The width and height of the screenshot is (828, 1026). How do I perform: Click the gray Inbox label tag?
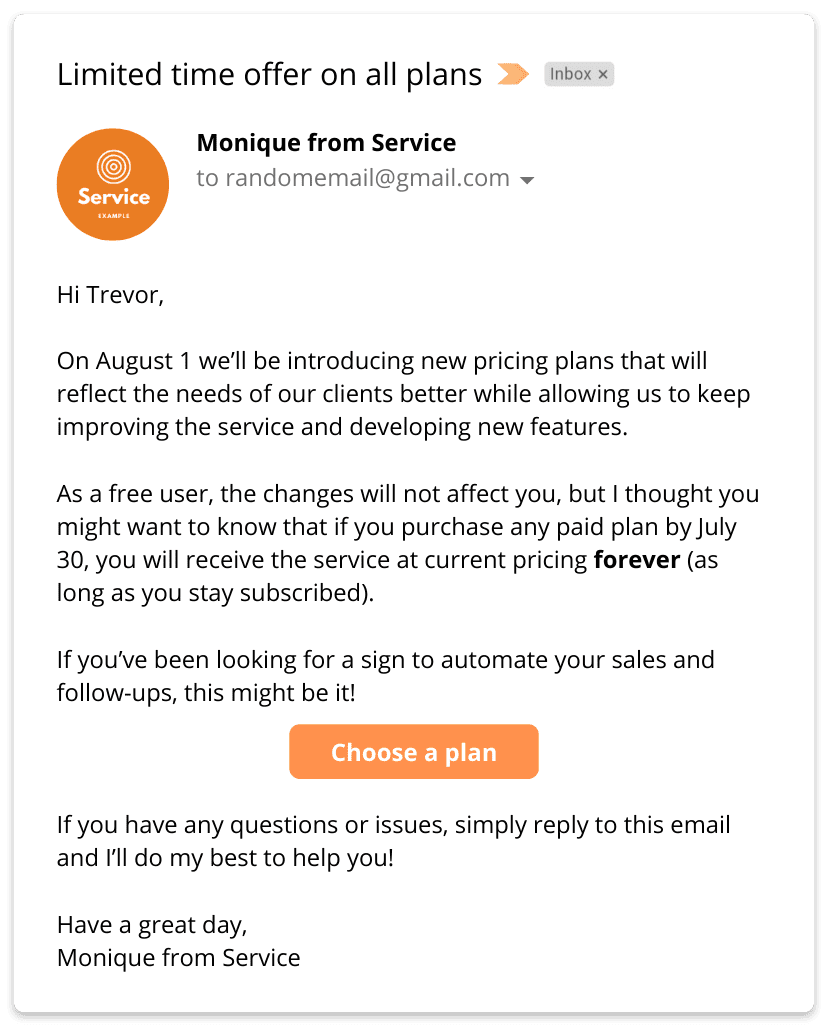[571, 74]
